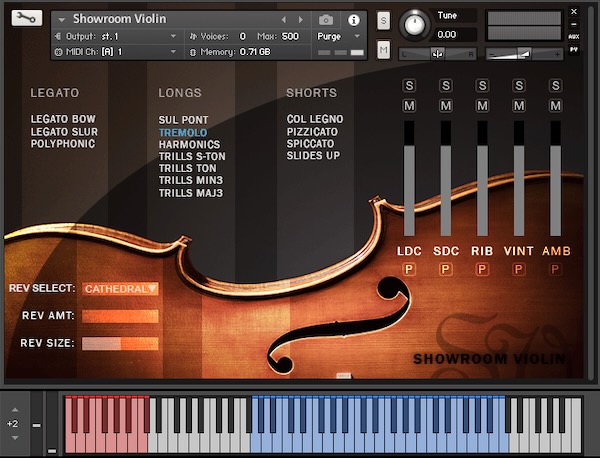The height and width of the screenshot is (458, 600).
Task: Solo the RIB microphone channel
Action: coord(482,85)
